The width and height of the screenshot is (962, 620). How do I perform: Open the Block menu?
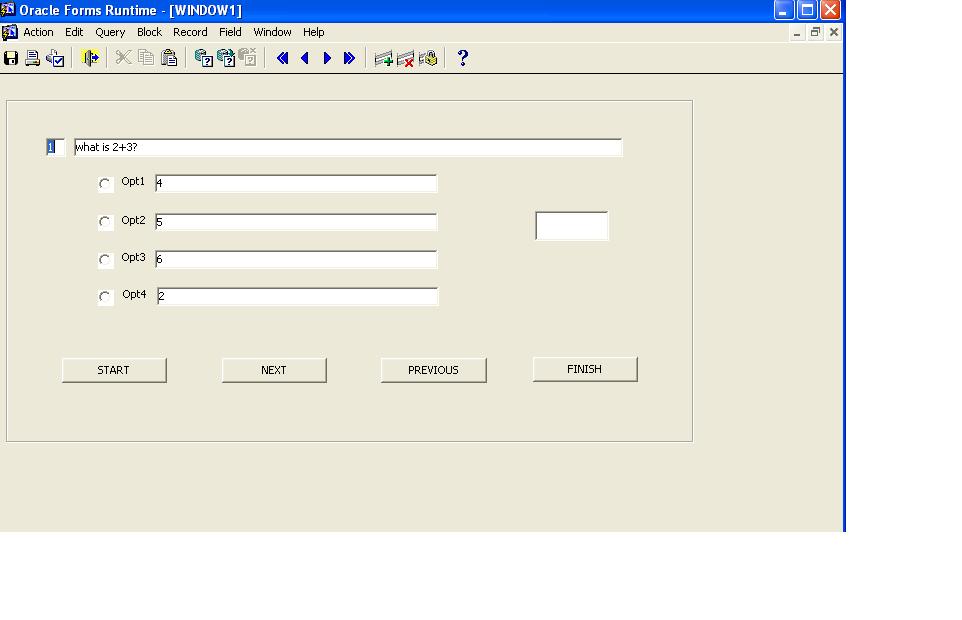click(149, 32)
